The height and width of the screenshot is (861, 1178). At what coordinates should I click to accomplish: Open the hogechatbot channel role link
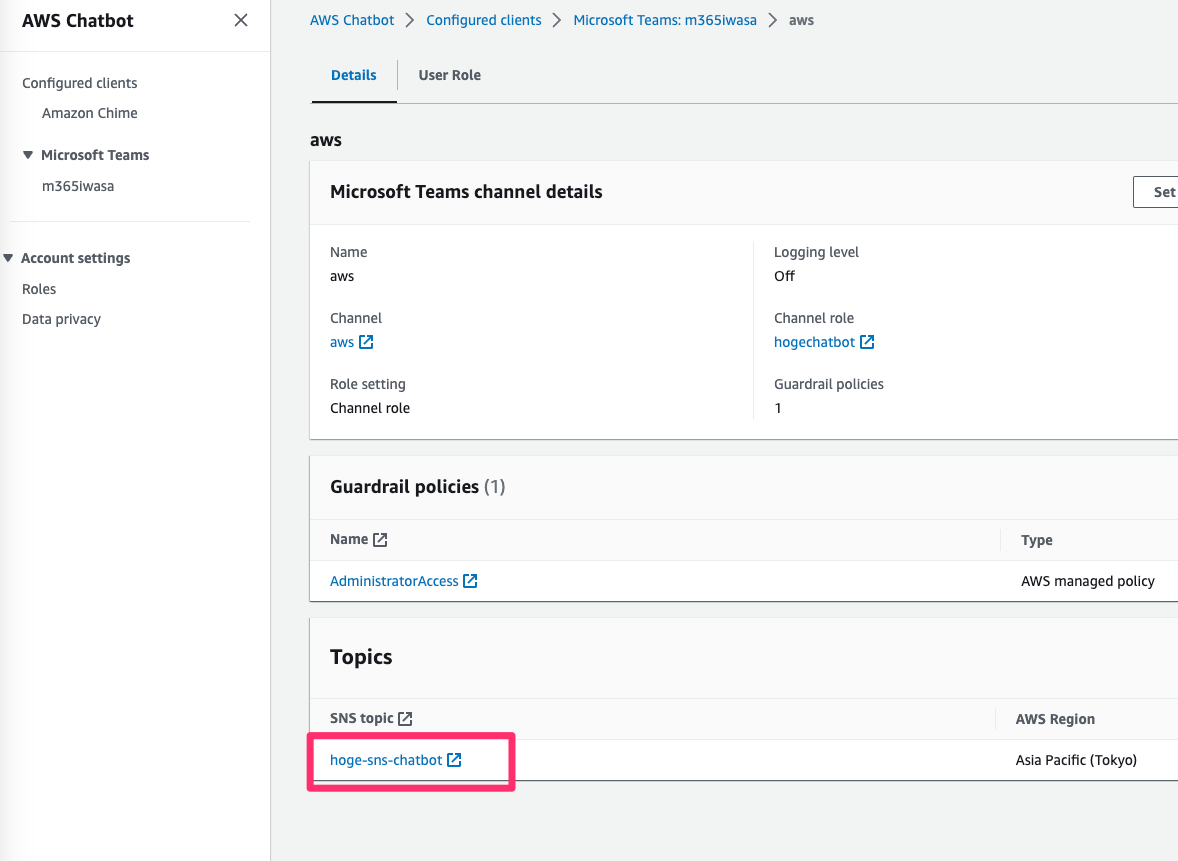click(x=814, y=342)
